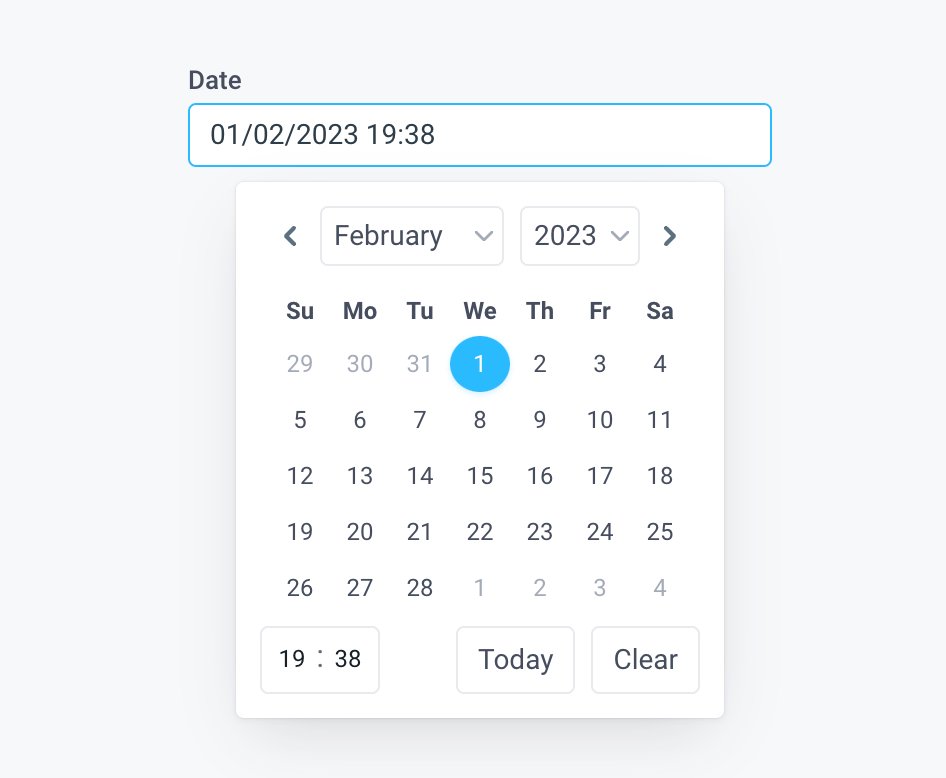Click the next month arrow

tap(669, 236)
